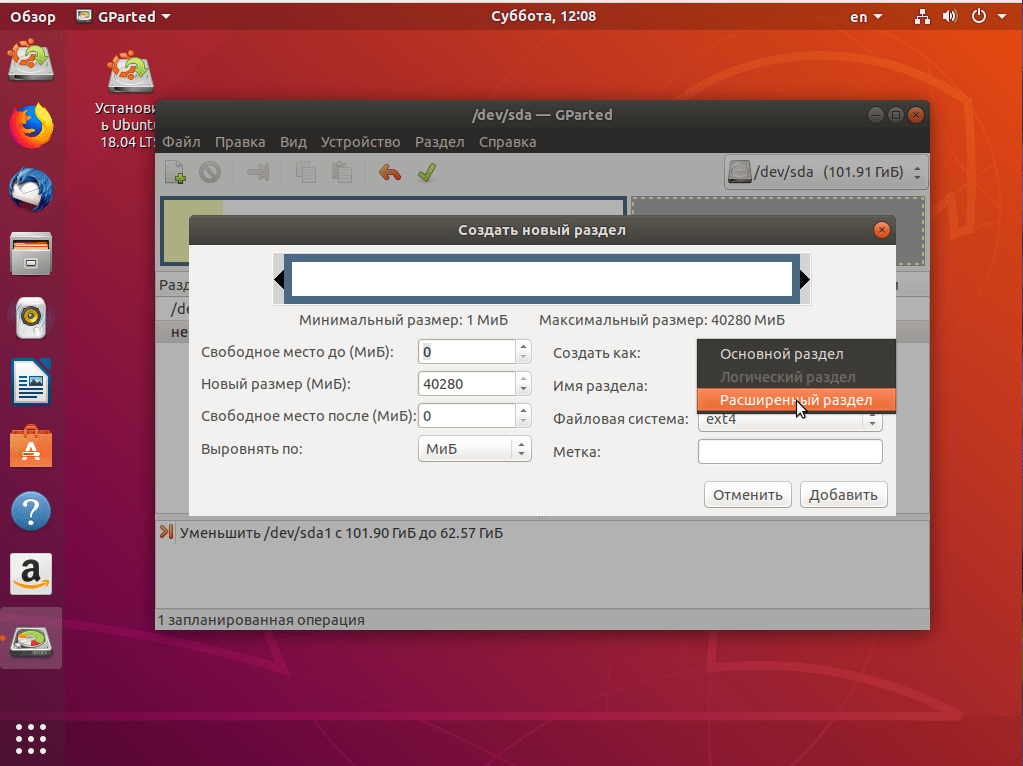Open LibreOffice Writer in dock
Screen dimensions: 1023x766
31,382
